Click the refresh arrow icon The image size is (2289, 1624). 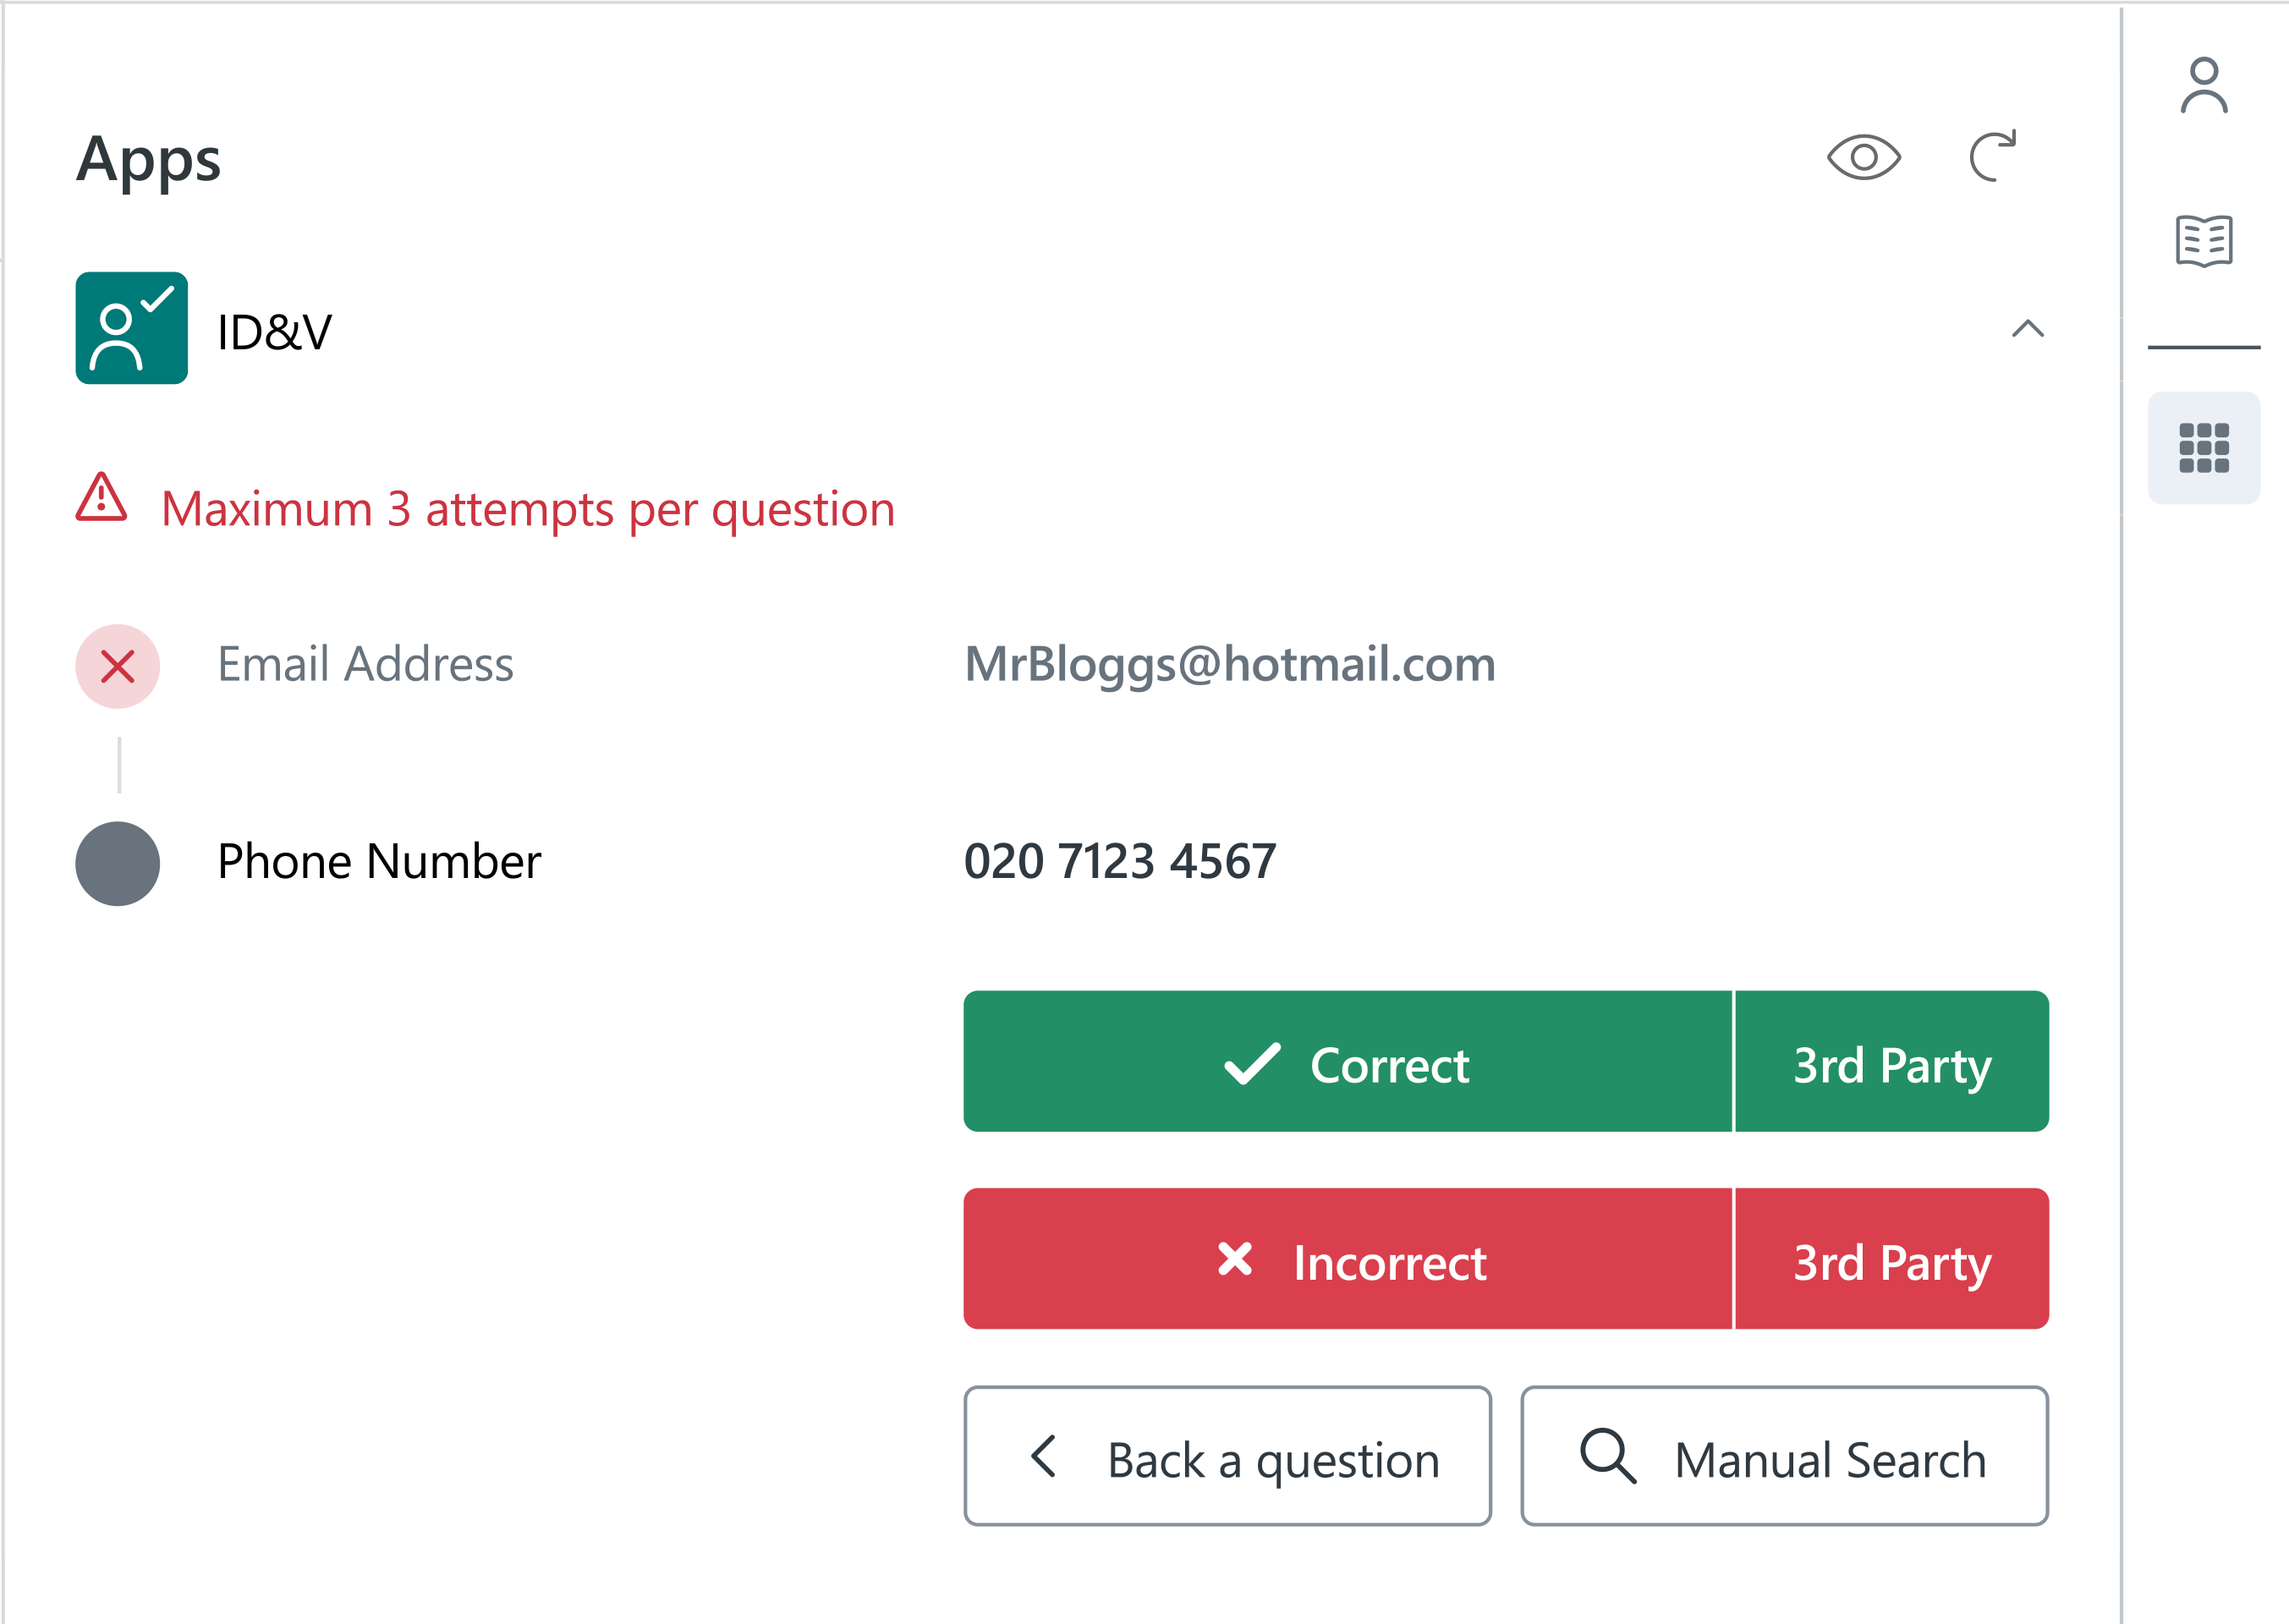coord(1992,157)
